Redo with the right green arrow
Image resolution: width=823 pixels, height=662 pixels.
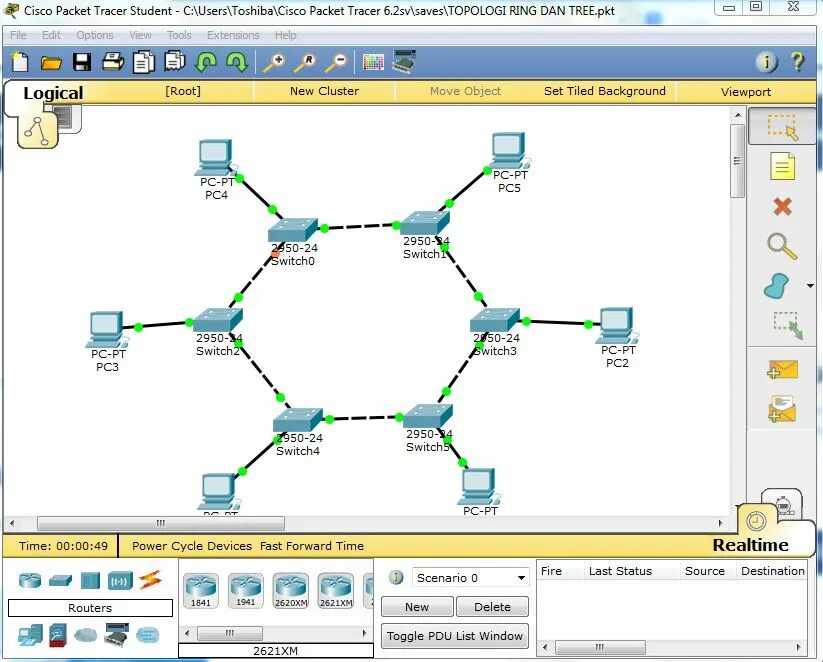pyautogui.click(x=237, y=62)
